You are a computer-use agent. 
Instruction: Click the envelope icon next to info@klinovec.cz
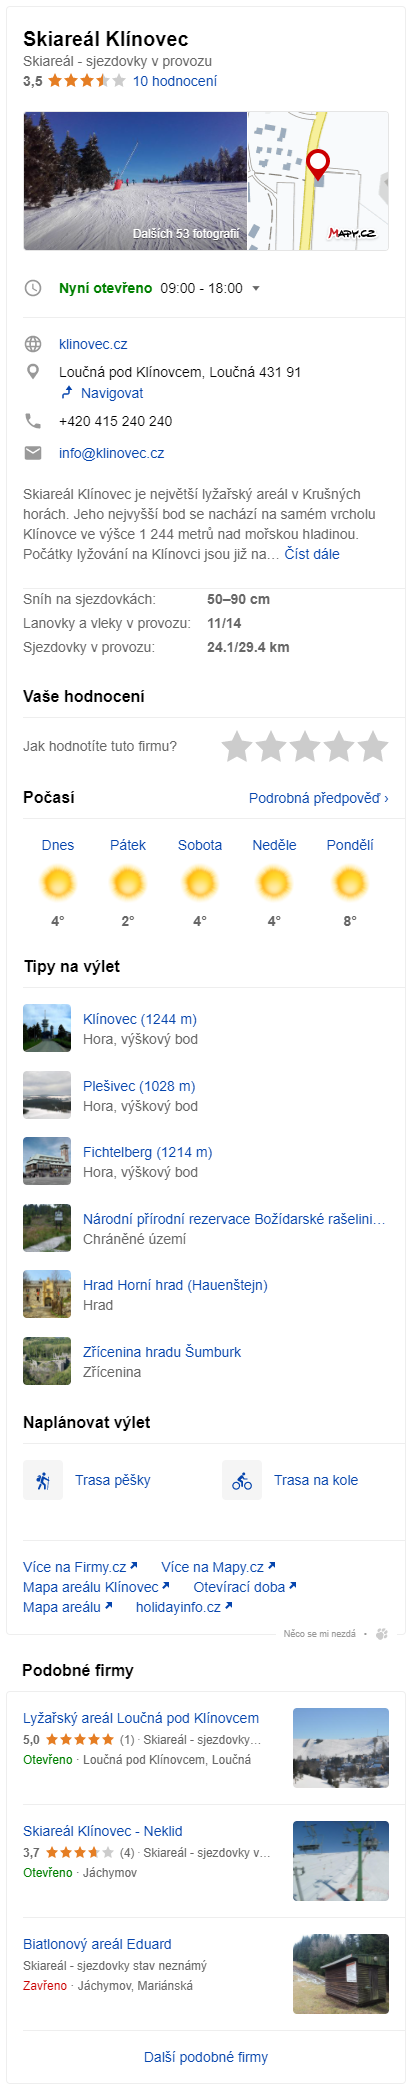coord(33,453)
